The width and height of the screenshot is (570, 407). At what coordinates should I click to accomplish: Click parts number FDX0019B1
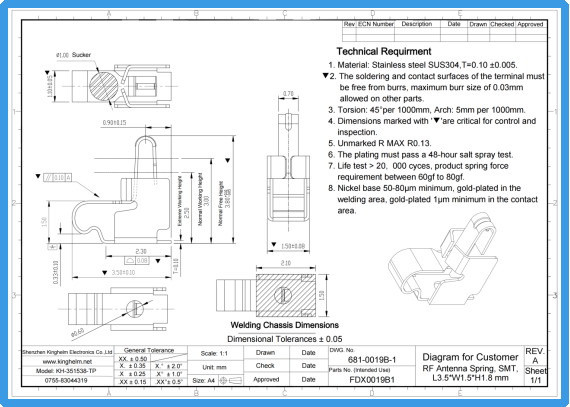point(372,380)
